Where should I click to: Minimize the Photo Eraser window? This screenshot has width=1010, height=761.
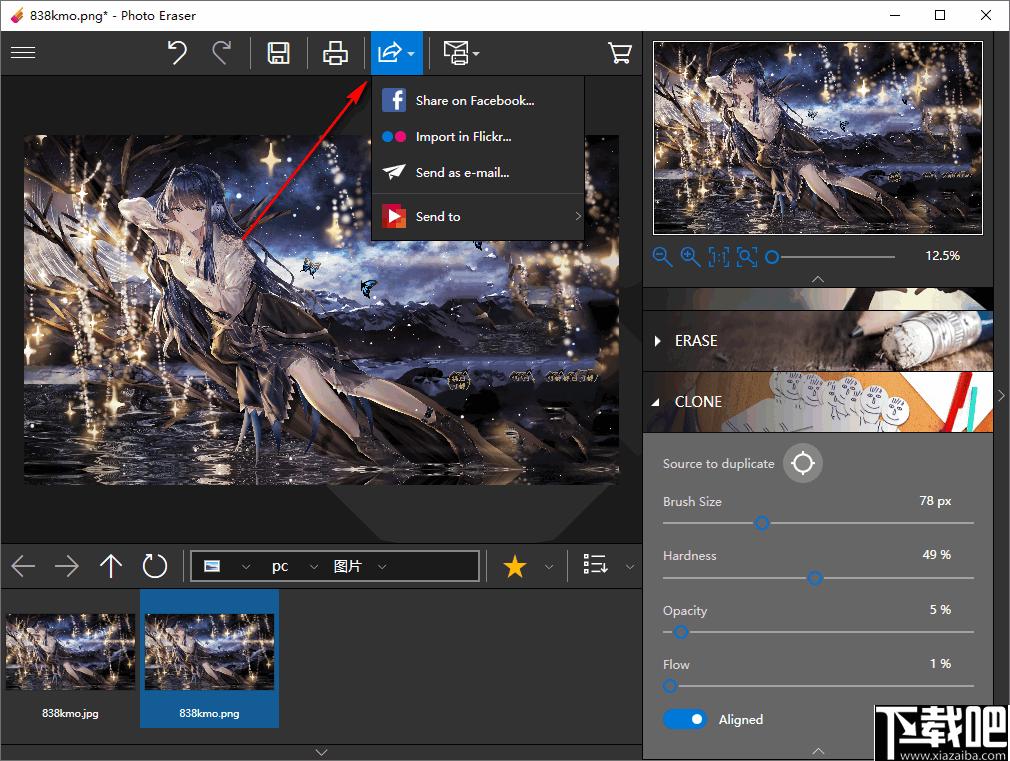[895, 15]
